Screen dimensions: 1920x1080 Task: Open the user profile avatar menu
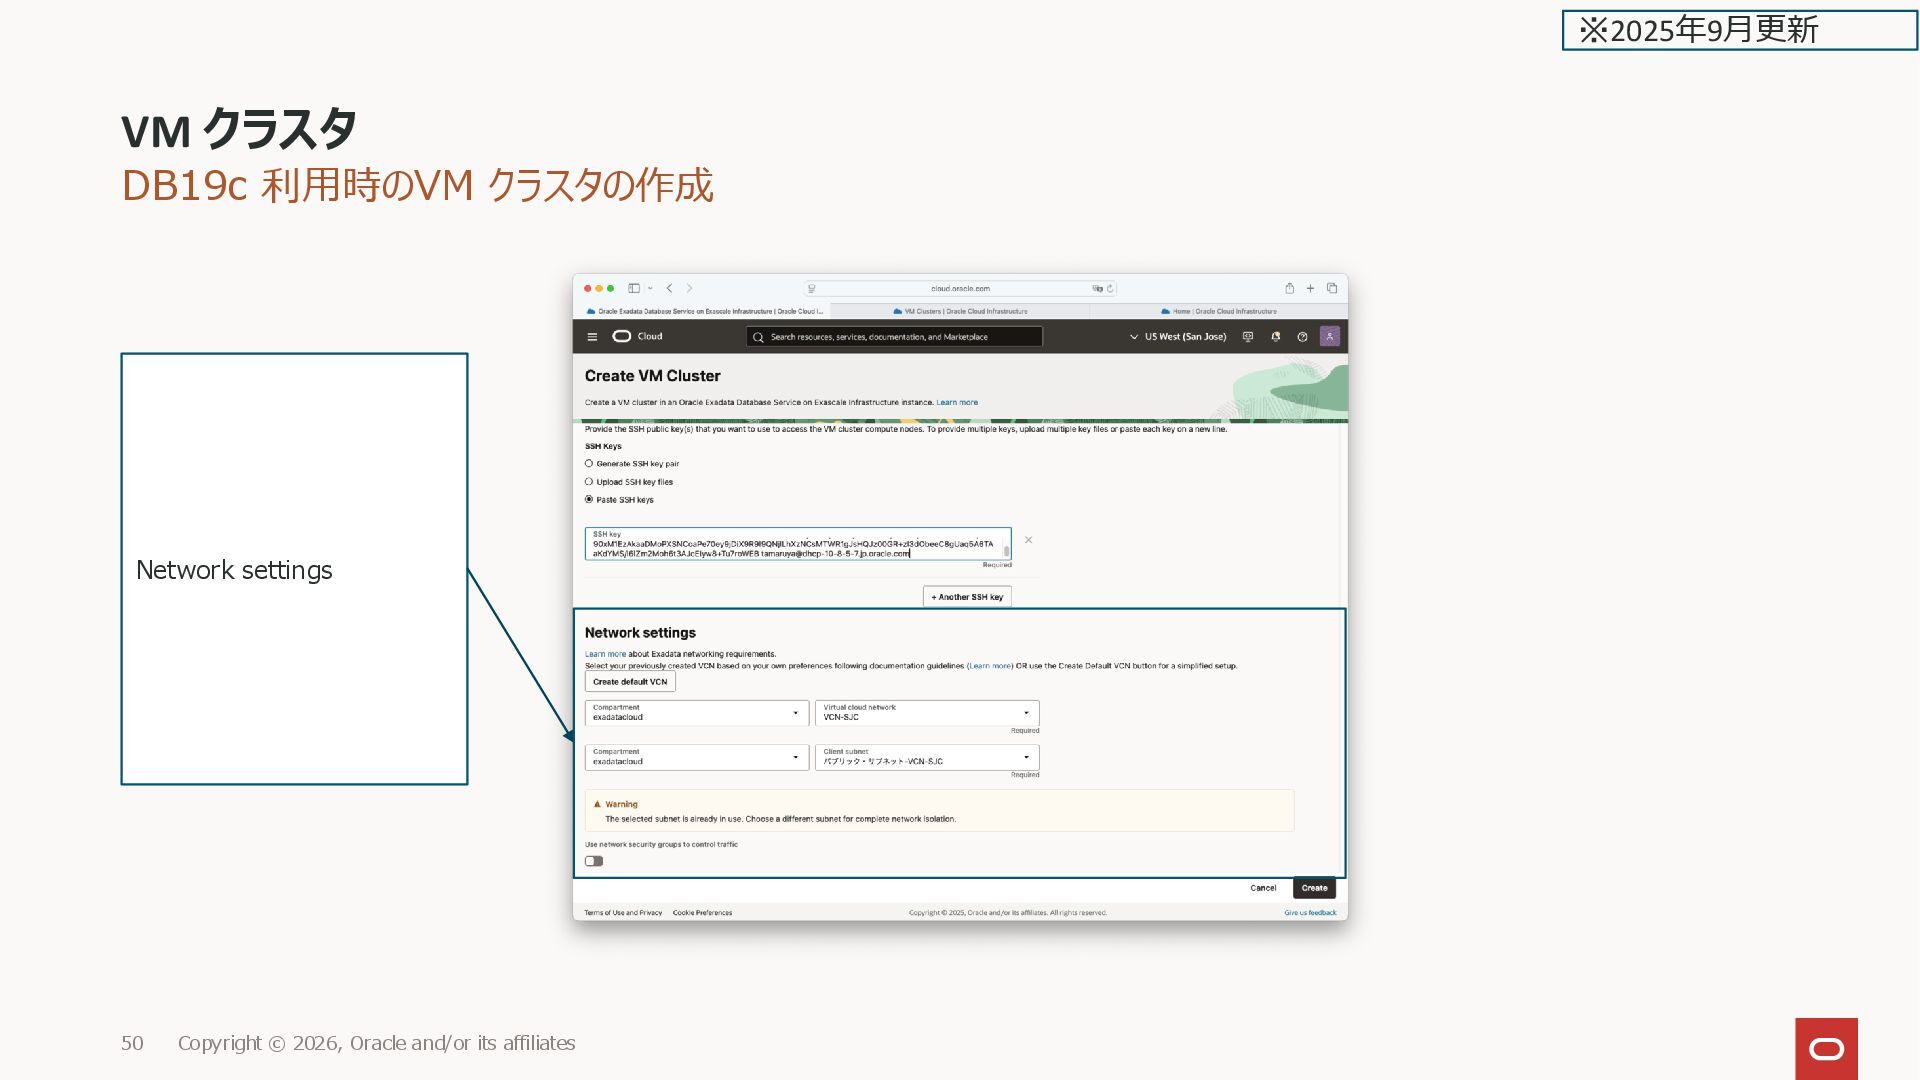[x=1329, y=337]
